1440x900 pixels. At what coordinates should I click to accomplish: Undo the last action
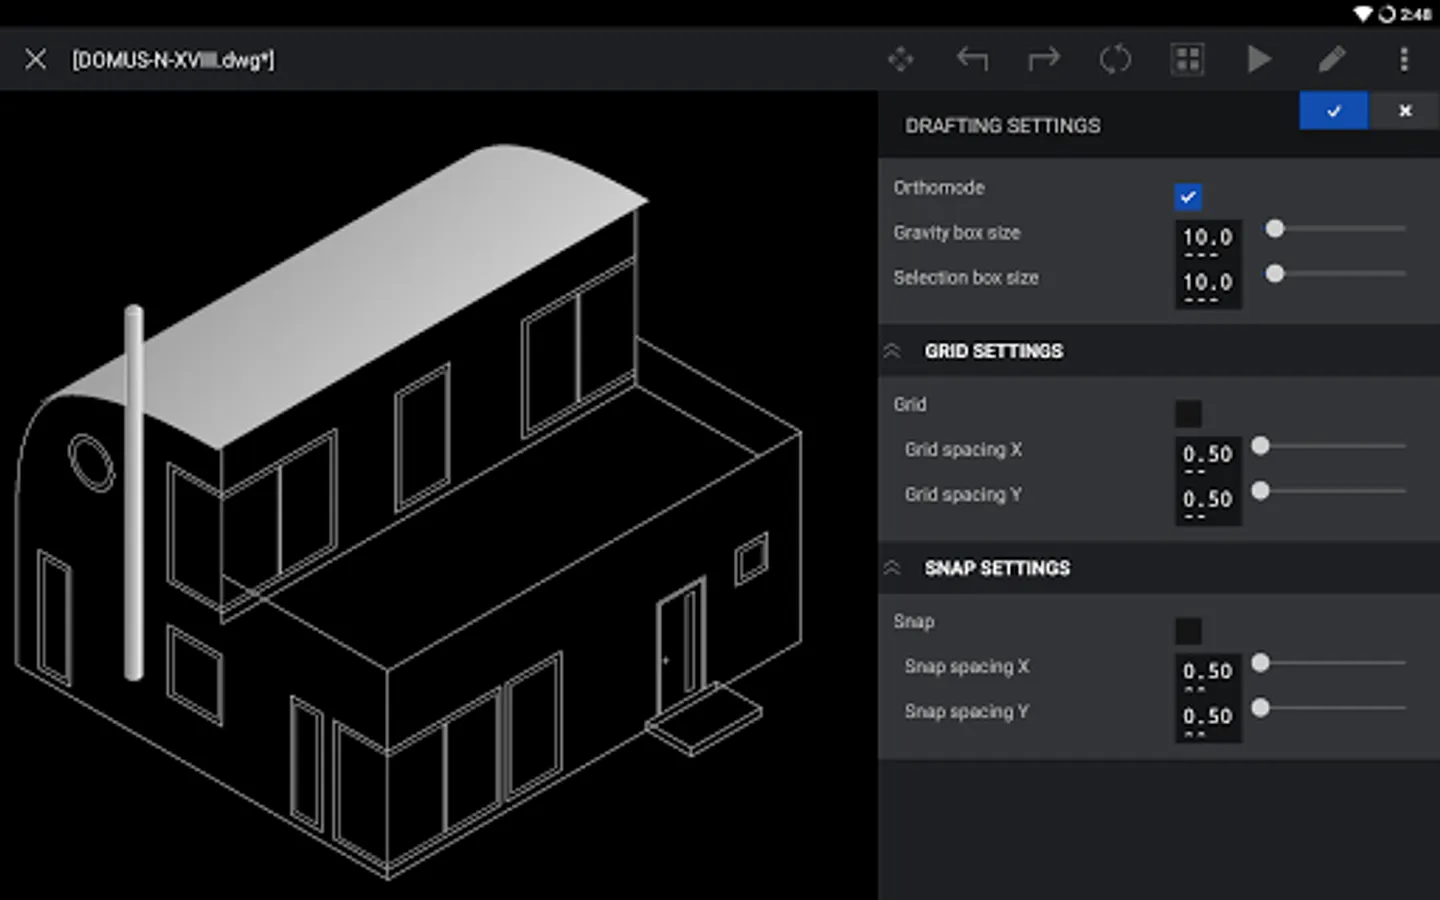click(972, 60)
